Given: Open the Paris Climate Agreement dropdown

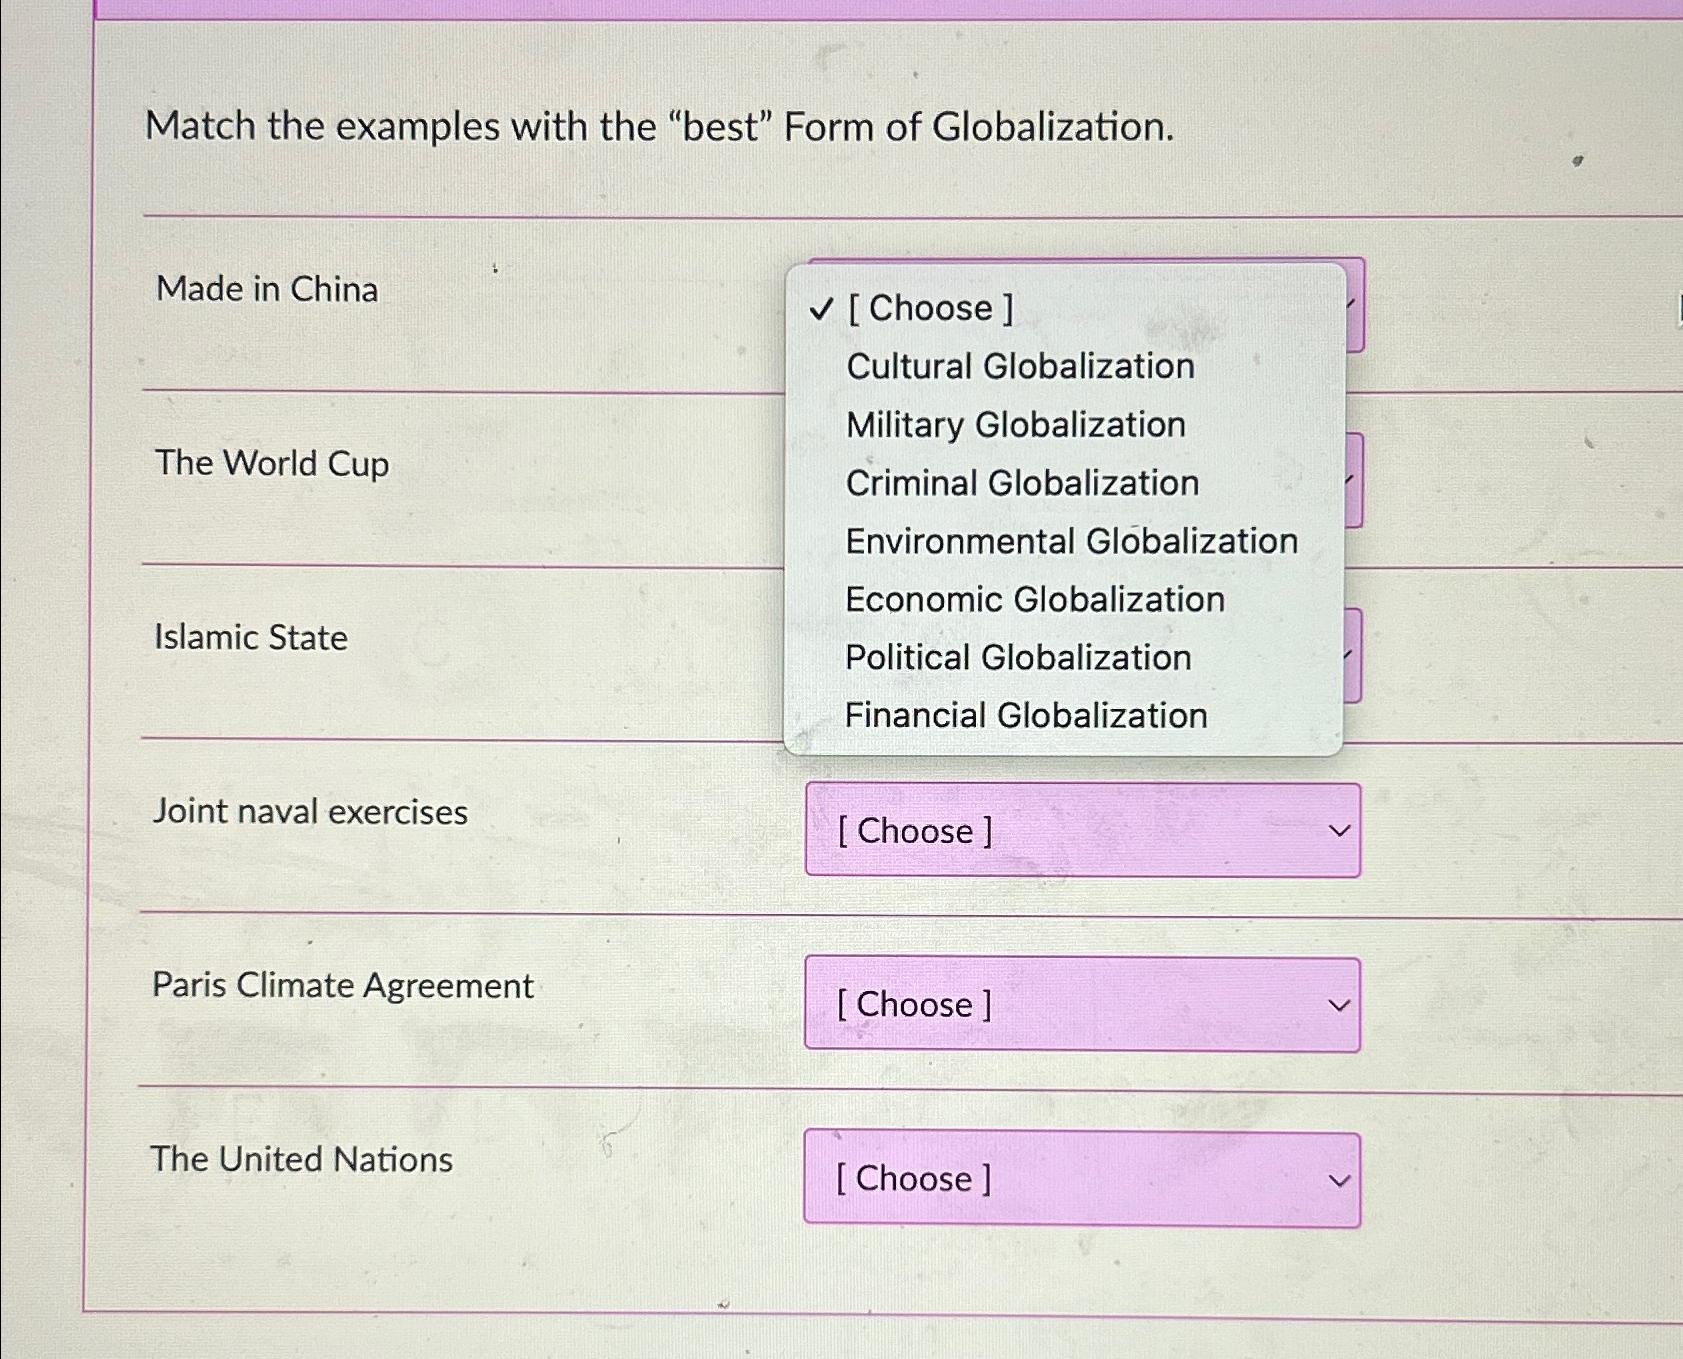Looking at the screenshot, I should [x=1083, y=1004].
